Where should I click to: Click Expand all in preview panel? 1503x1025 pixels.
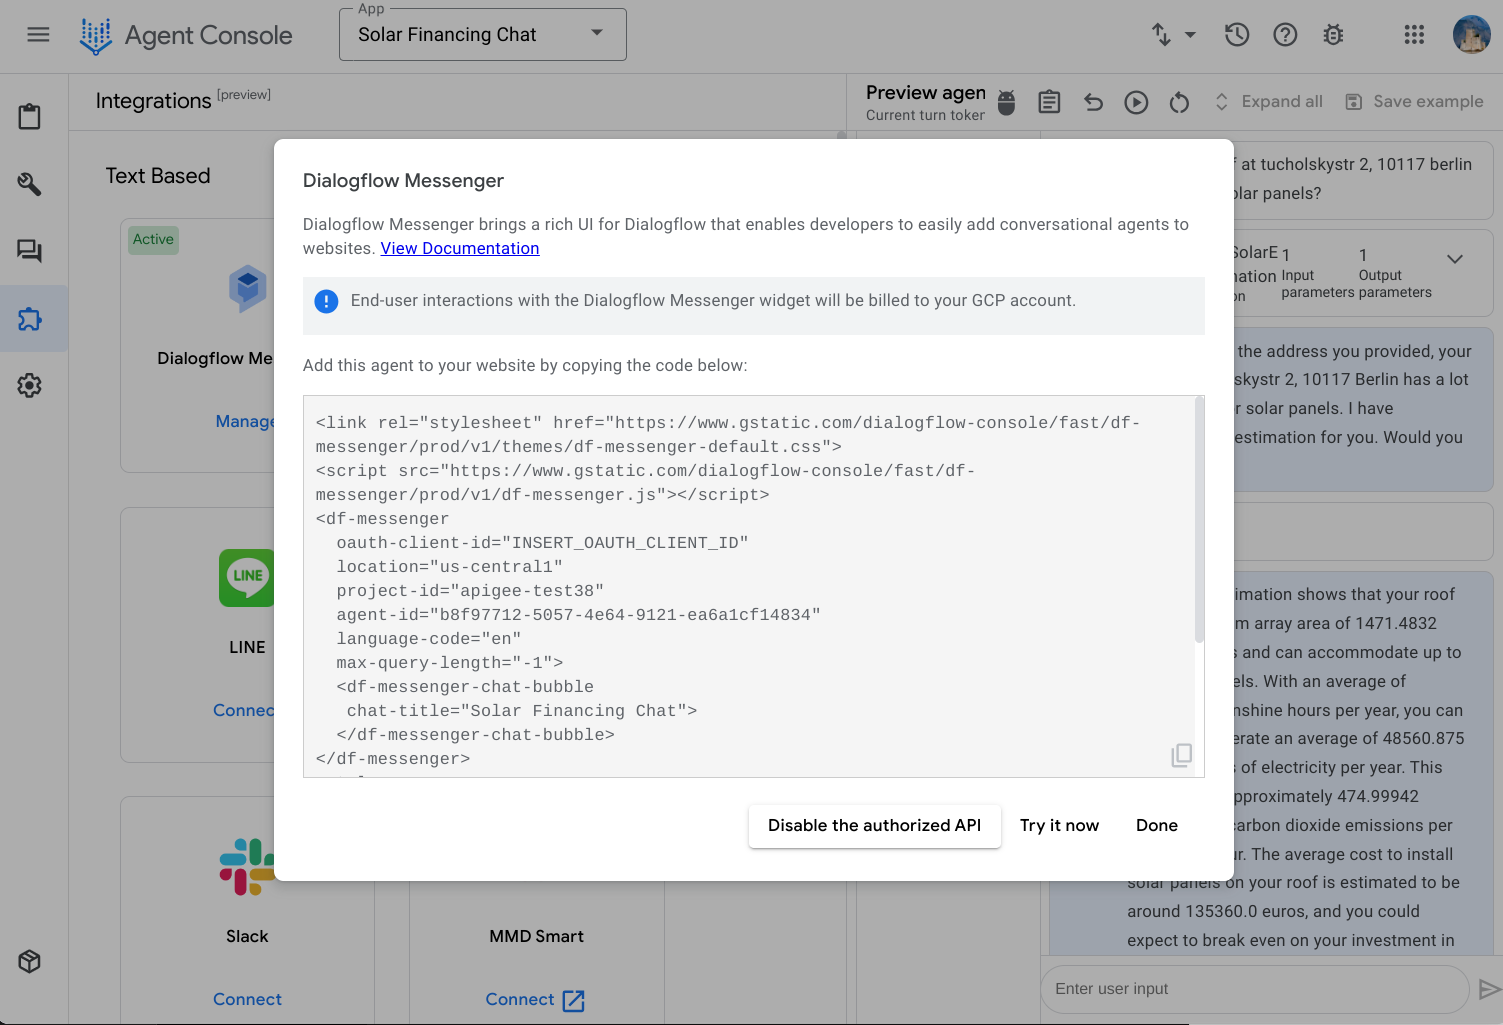(1268, 102)
